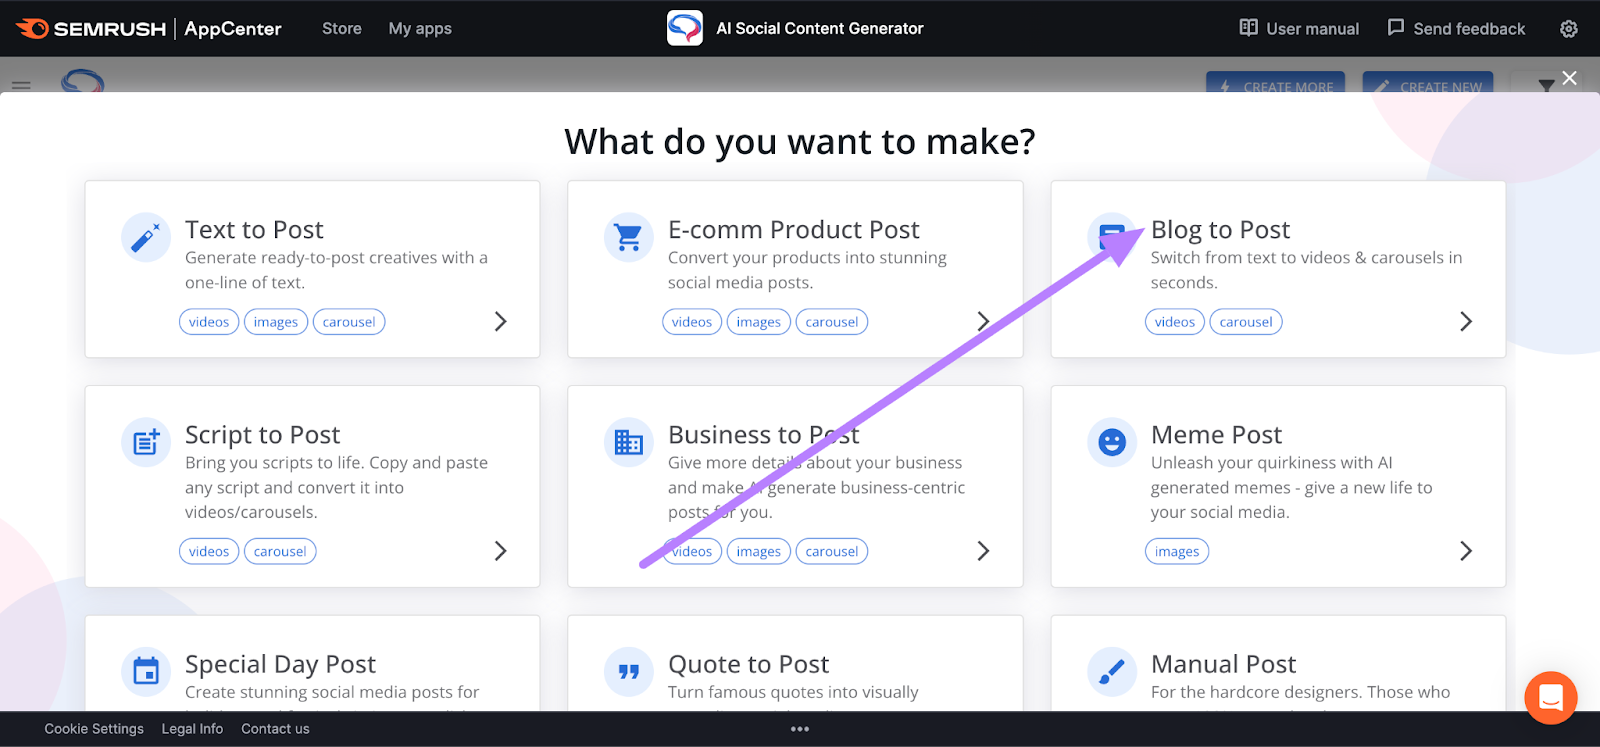Open Cookie Settings in footer
This screenshot has width=1600, height=747.
(x=94, y=729)
